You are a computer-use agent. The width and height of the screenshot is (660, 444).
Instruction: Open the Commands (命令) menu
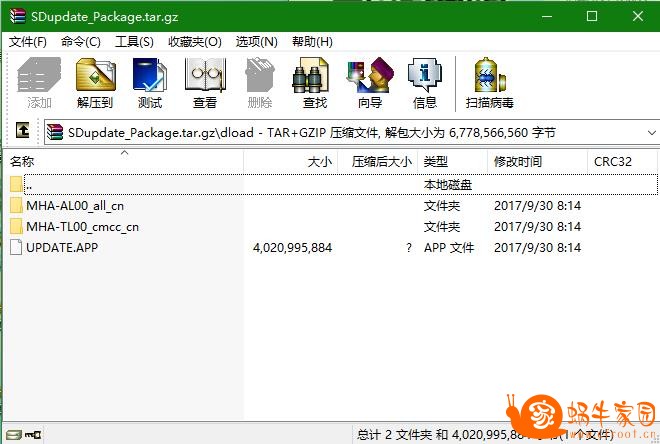pos(80,42)
